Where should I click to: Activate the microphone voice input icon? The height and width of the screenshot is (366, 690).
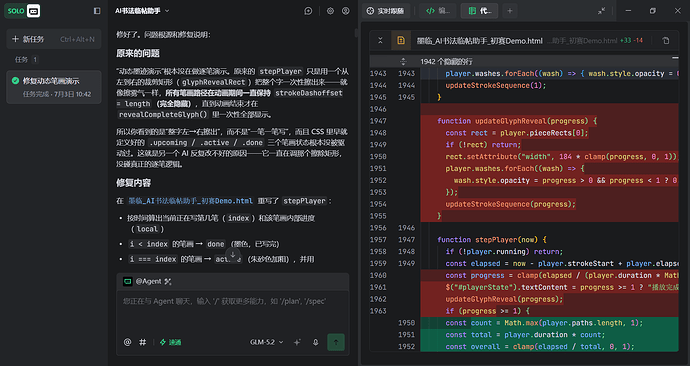tap(316, 342)
